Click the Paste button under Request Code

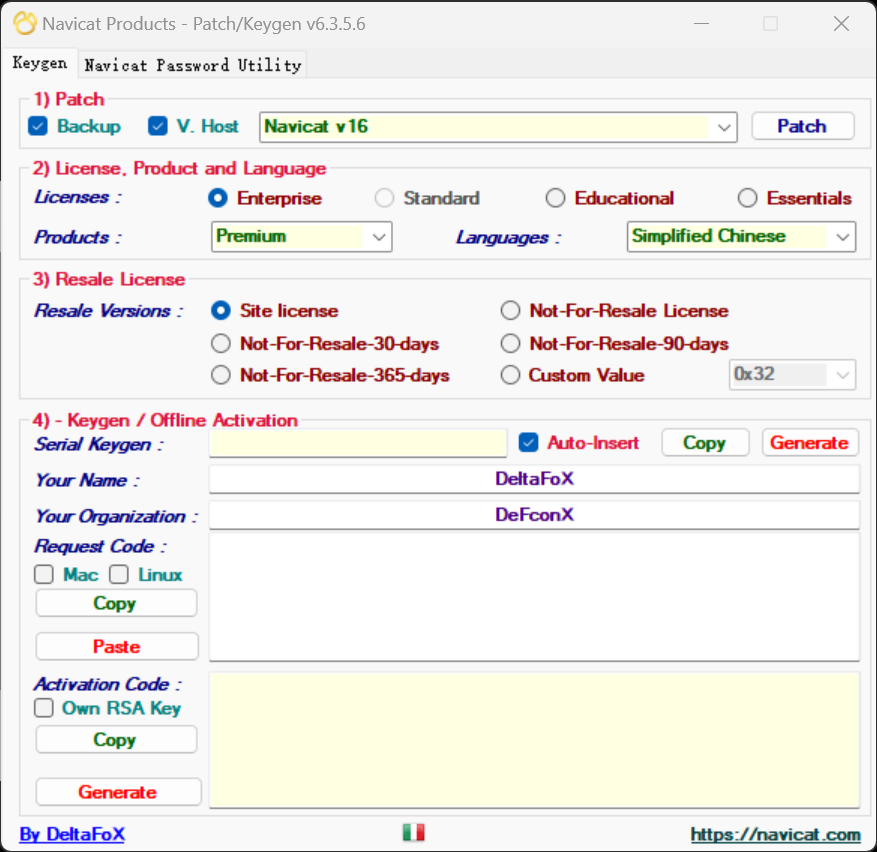coord(117,647)
